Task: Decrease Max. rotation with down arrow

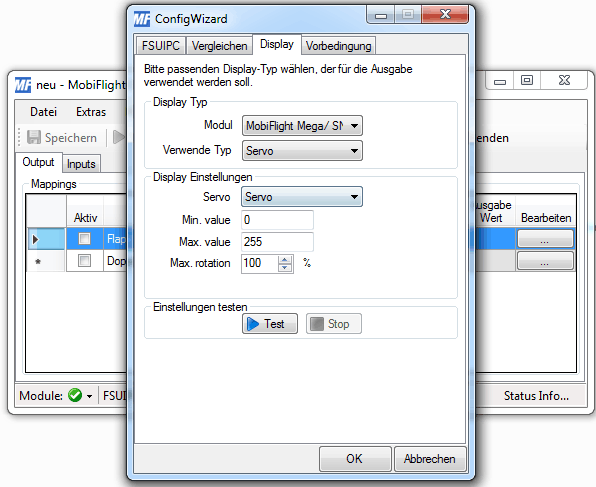Action: tap(285, 268)
